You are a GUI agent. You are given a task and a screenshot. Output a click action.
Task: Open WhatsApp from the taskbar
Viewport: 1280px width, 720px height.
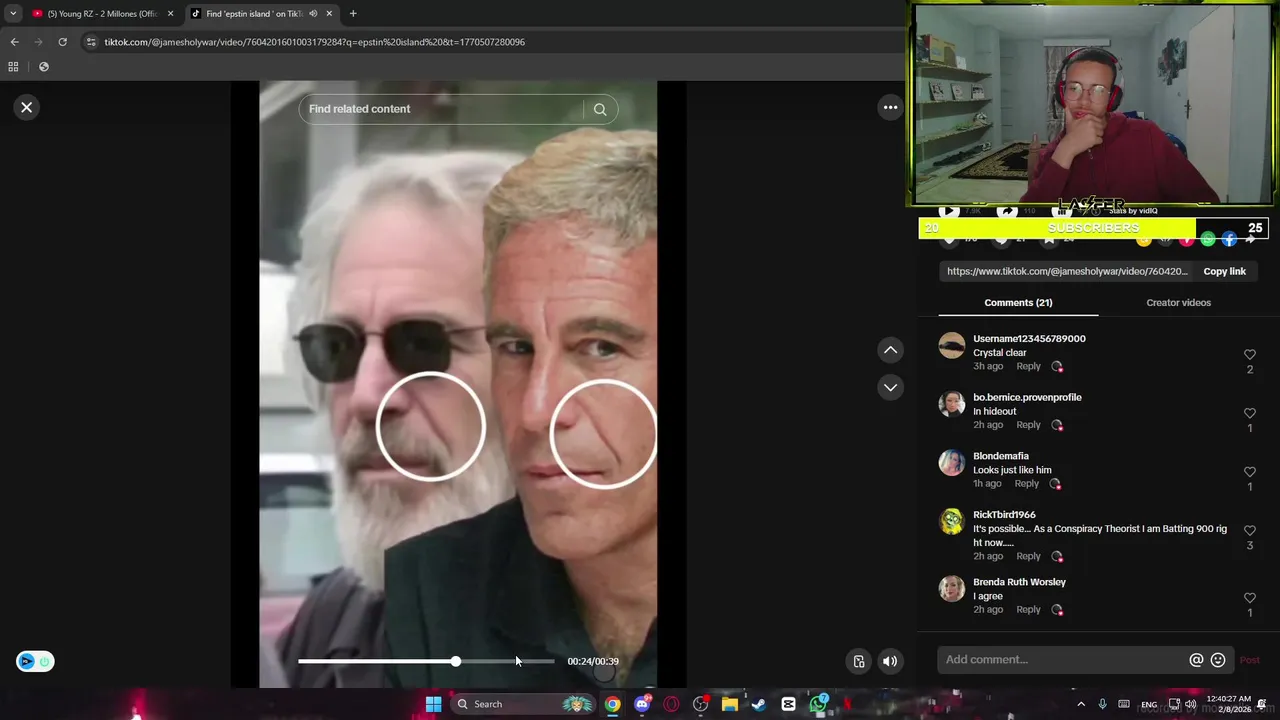[x=818, y=704]
